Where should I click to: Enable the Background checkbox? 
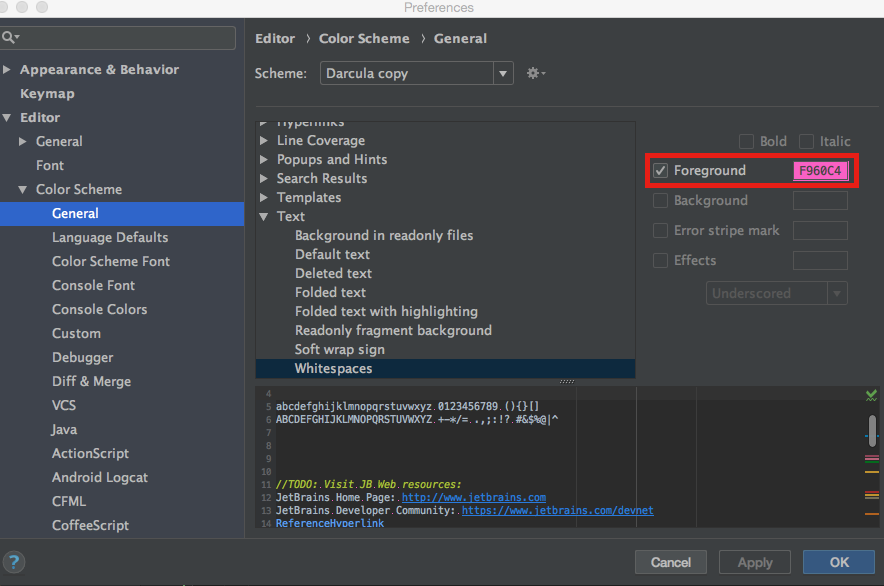click(660, 200)
